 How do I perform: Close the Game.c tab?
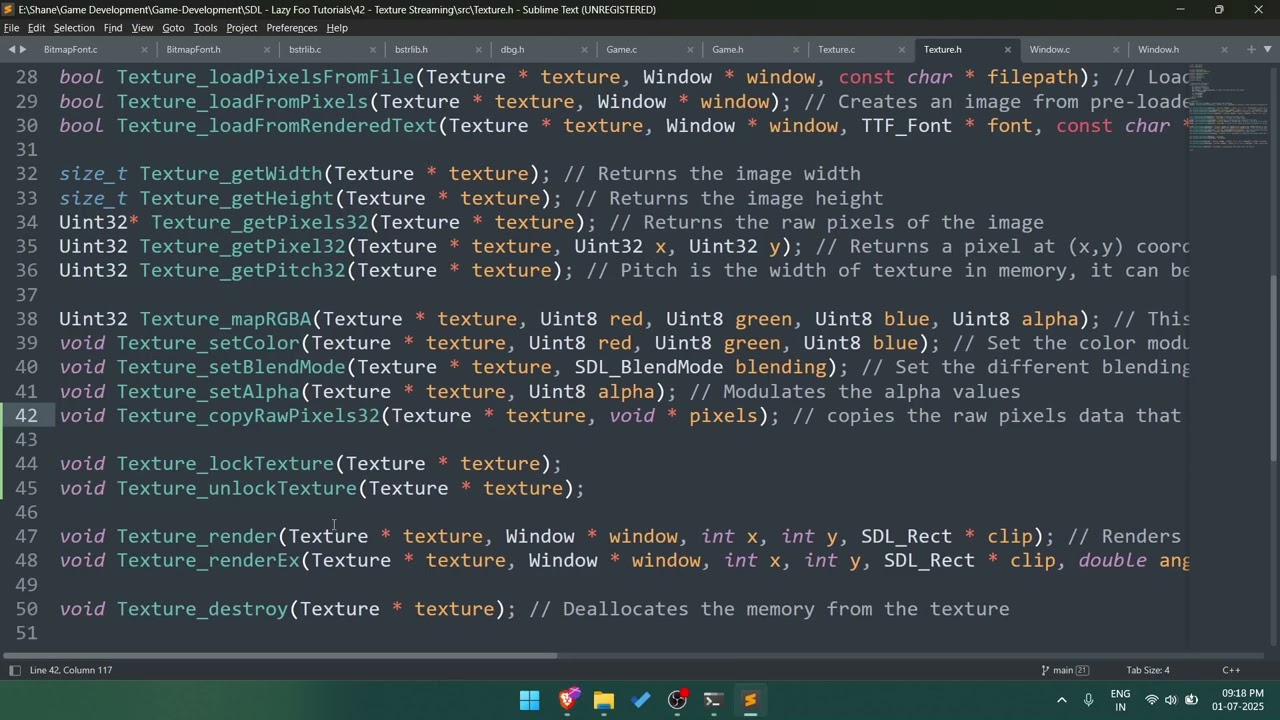(691, 49)
